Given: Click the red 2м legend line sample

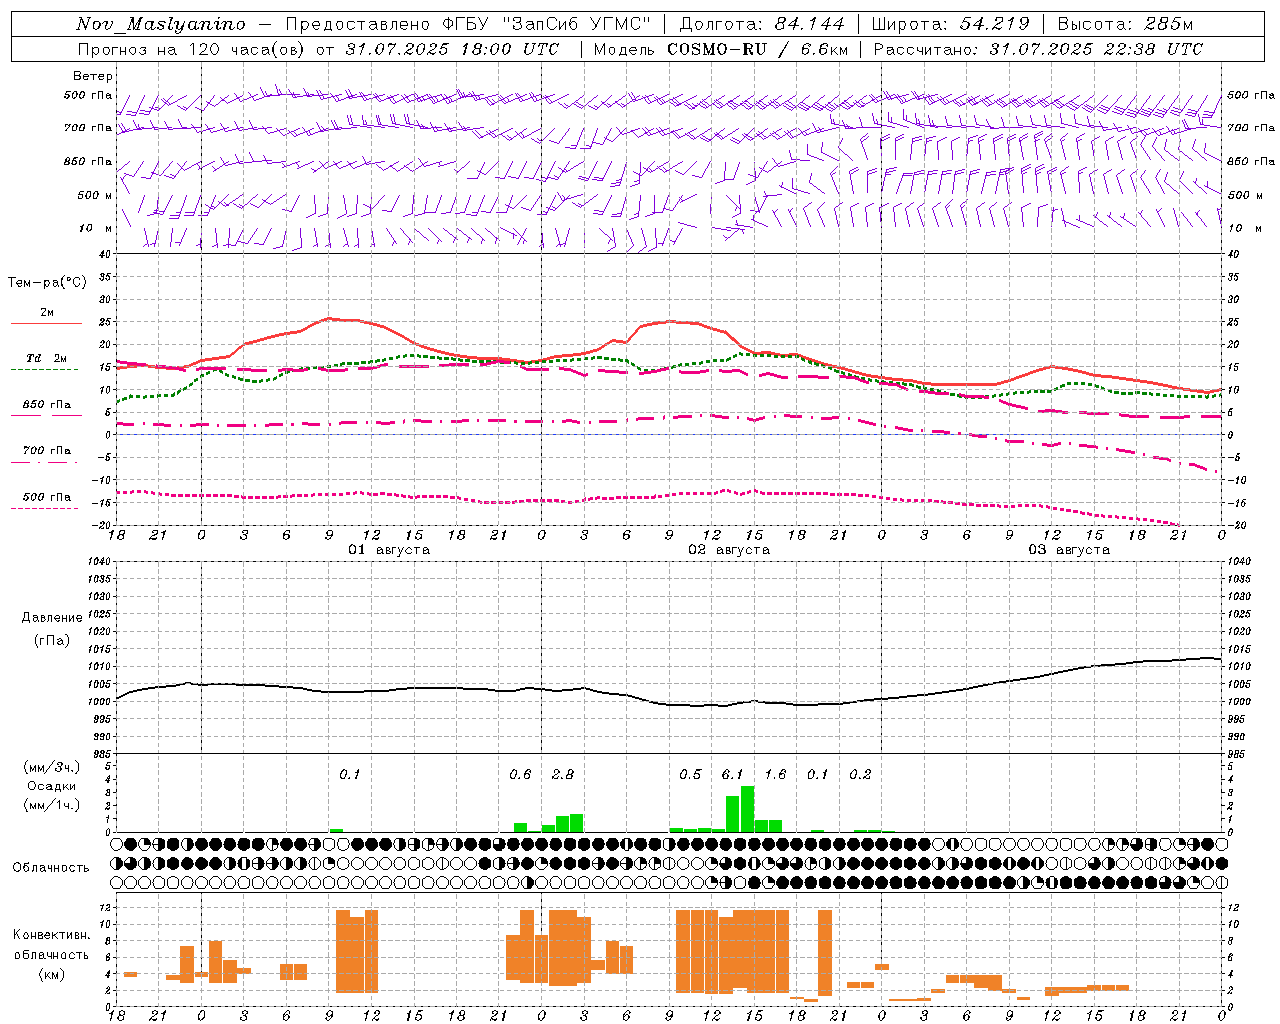Looking at the screenshot, I should pos(46,324).
